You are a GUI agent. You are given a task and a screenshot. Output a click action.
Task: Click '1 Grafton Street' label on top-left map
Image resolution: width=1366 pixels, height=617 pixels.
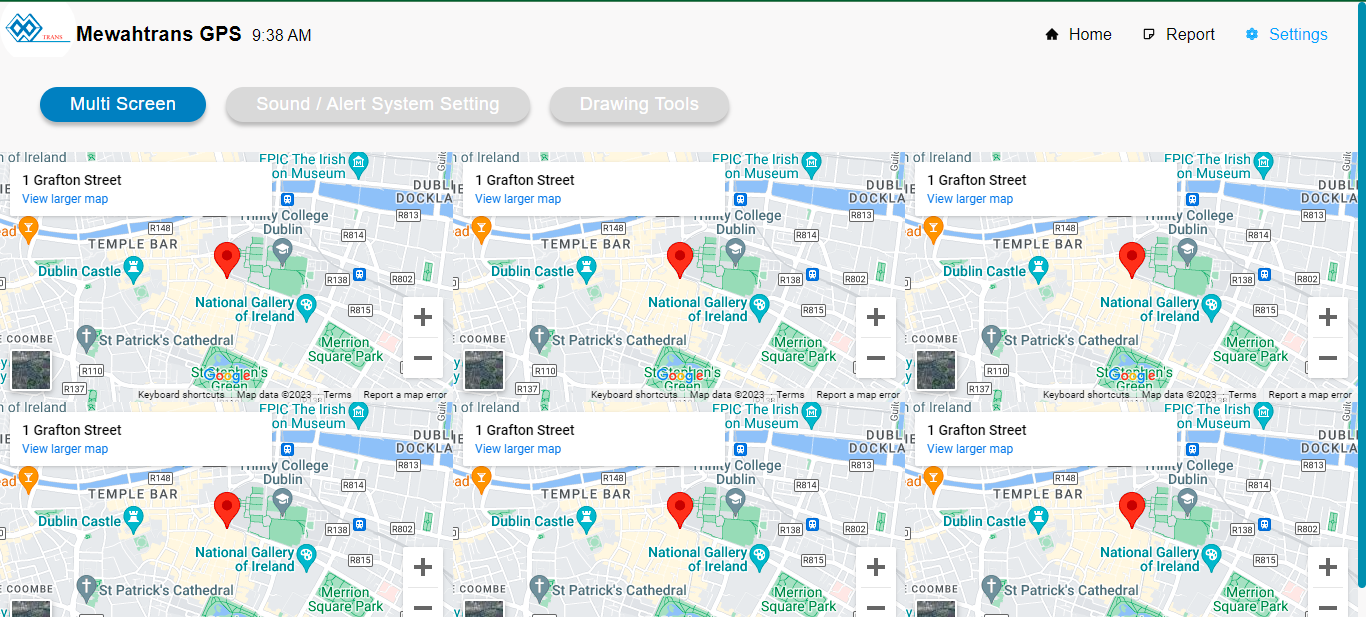(72, 180)
